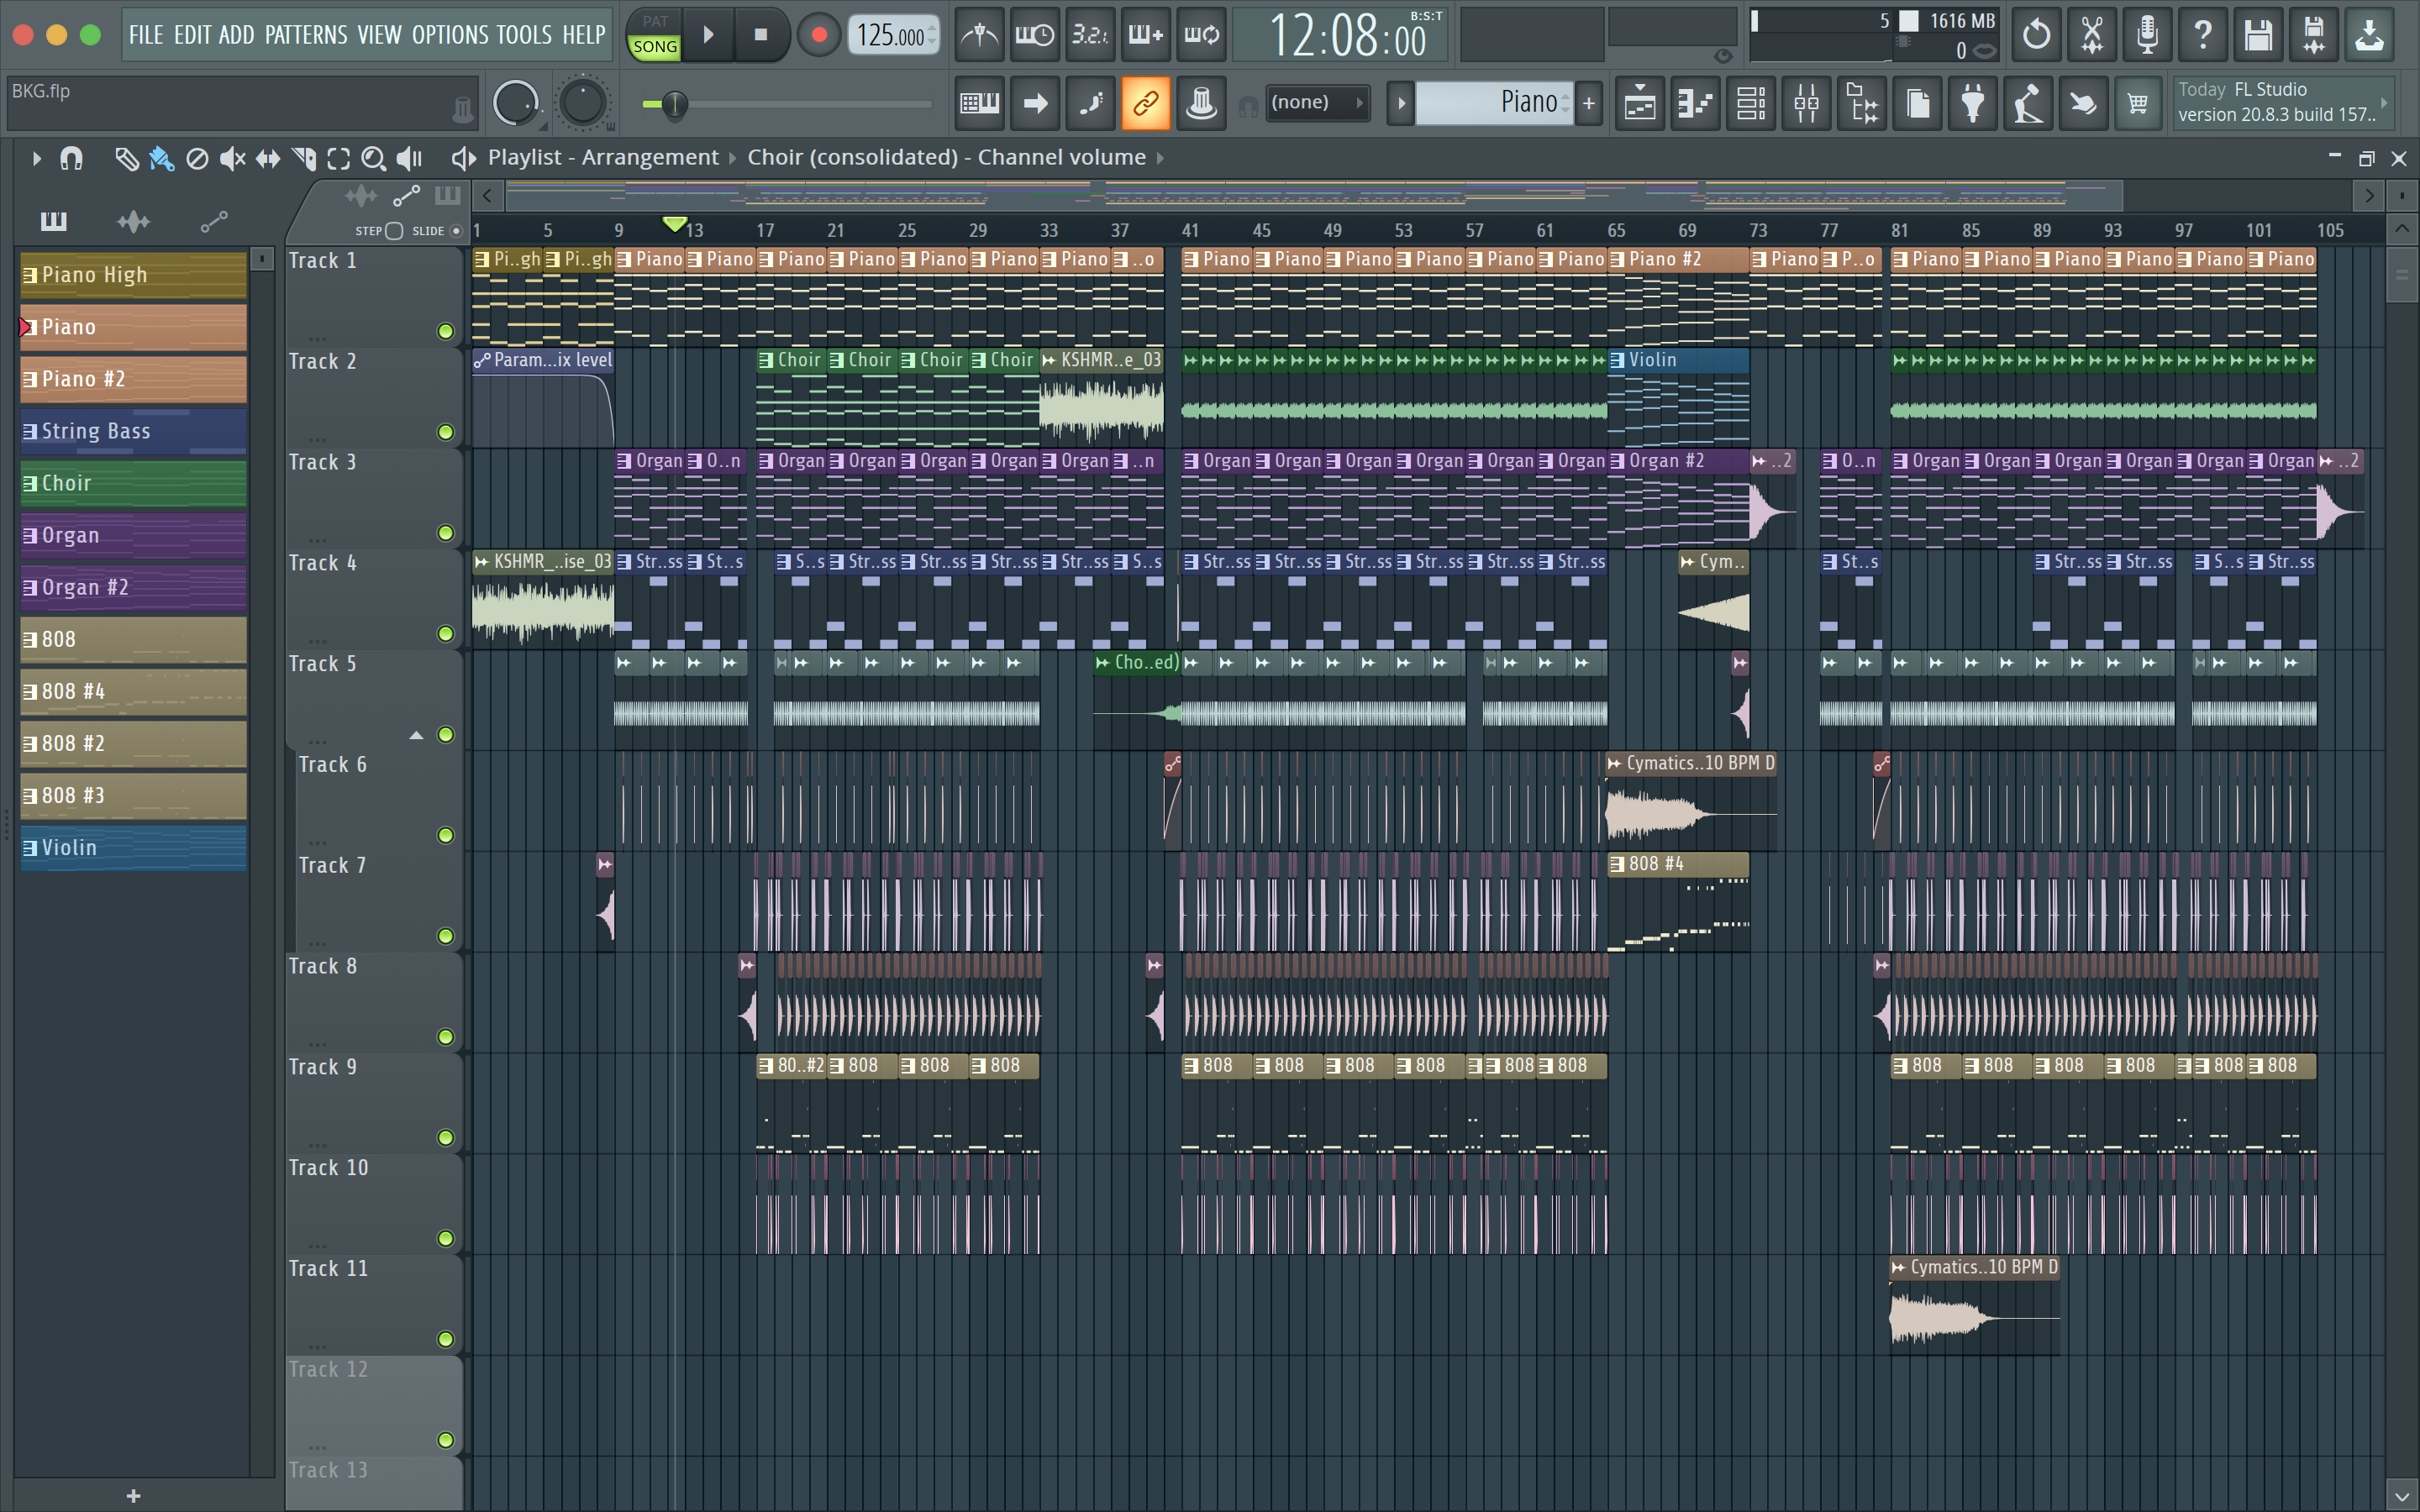Expand the FL Studio news panel arrow
This screenshot has height=1512, width=2420.
click(x=2385, y=103)
